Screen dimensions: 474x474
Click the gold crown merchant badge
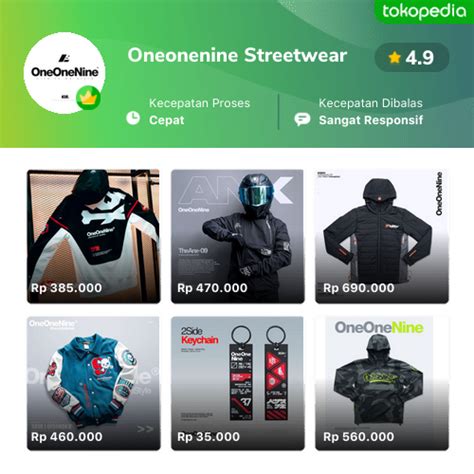tap(88, 98)
